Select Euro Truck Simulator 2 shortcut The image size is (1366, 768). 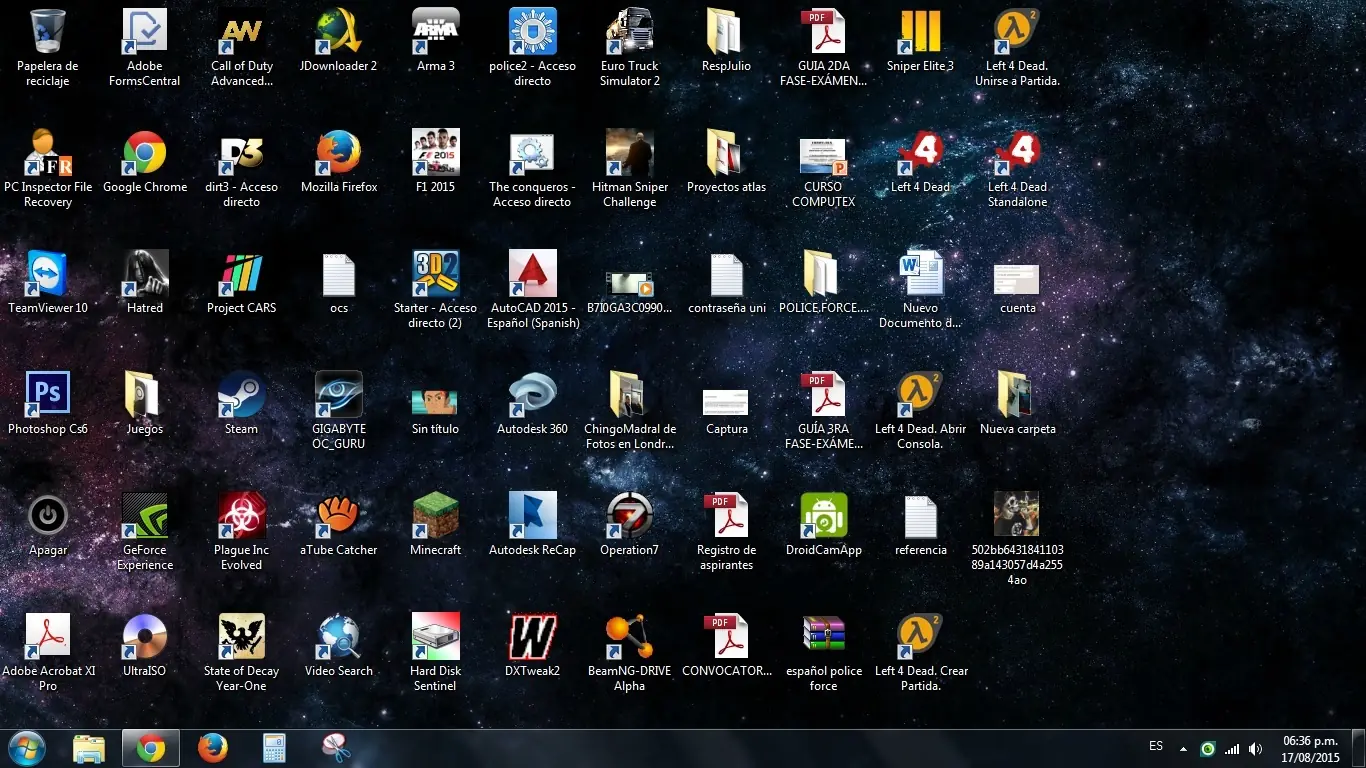point(630,32)
